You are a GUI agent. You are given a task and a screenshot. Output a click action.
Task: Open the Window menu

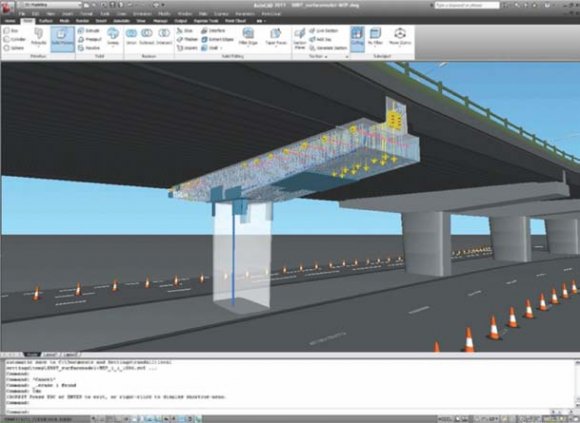185,14
